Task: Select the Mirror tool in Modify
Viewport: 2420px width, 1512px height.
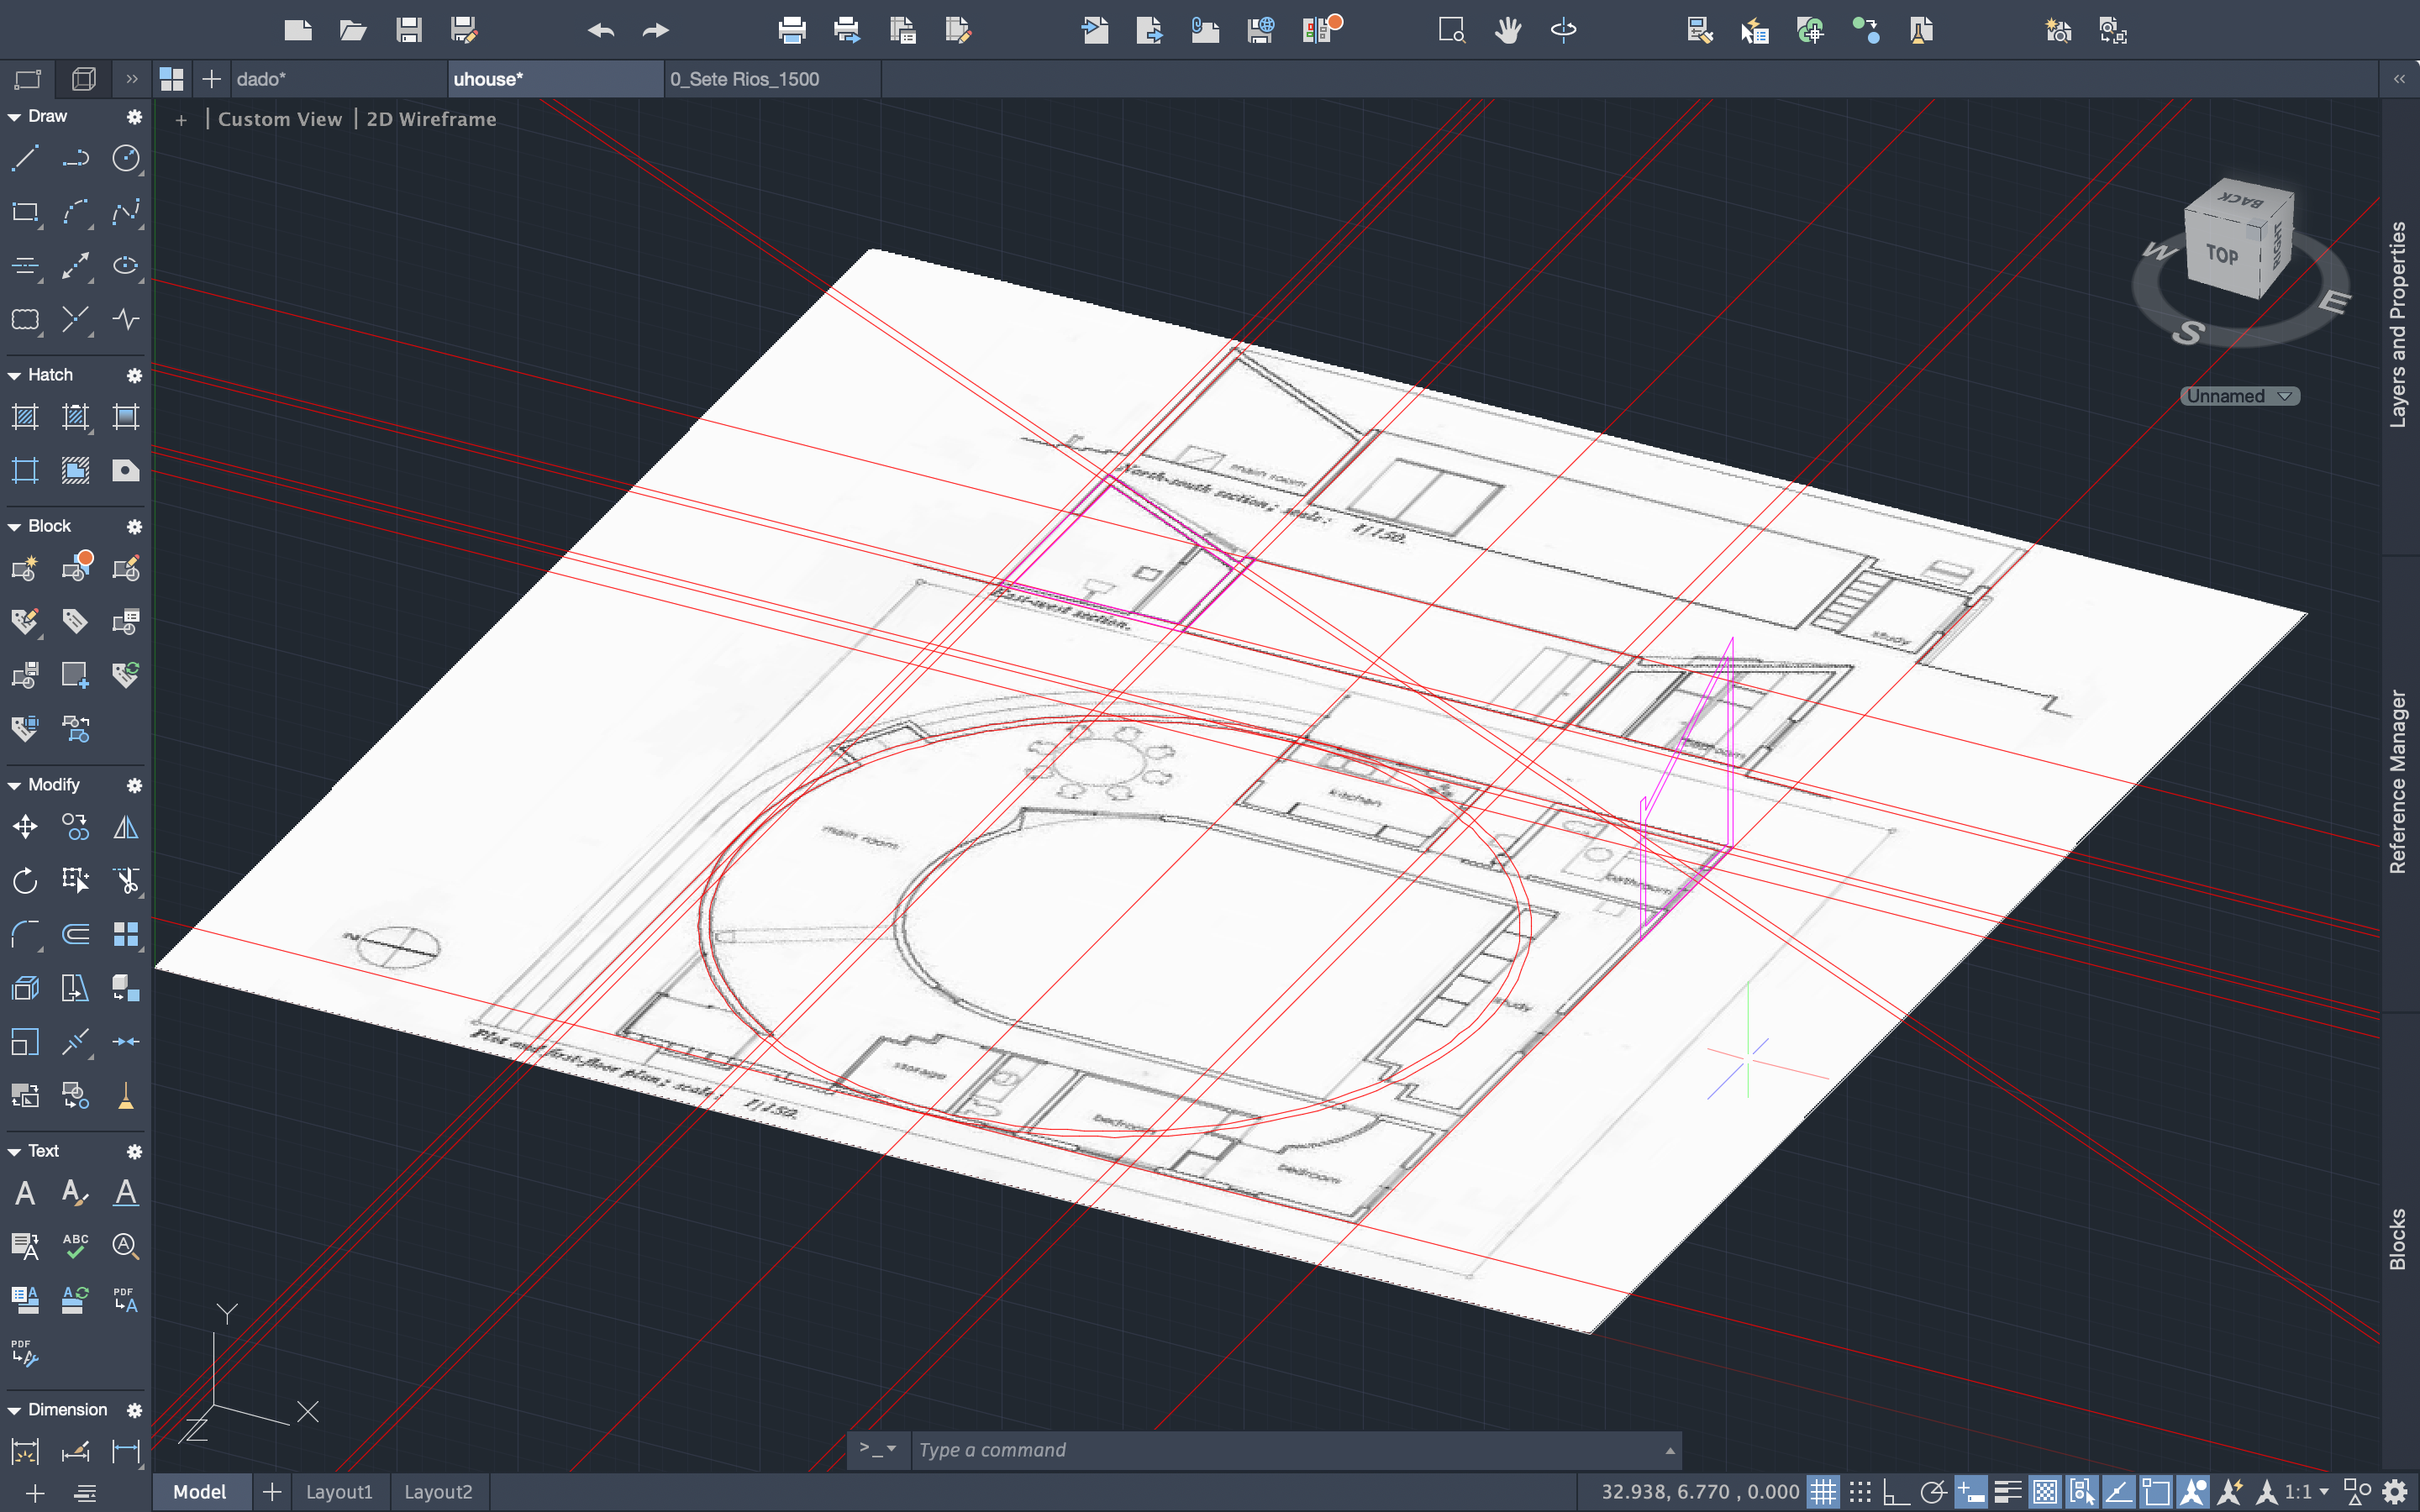Action: pyautogui.click(x=126, y=827)
